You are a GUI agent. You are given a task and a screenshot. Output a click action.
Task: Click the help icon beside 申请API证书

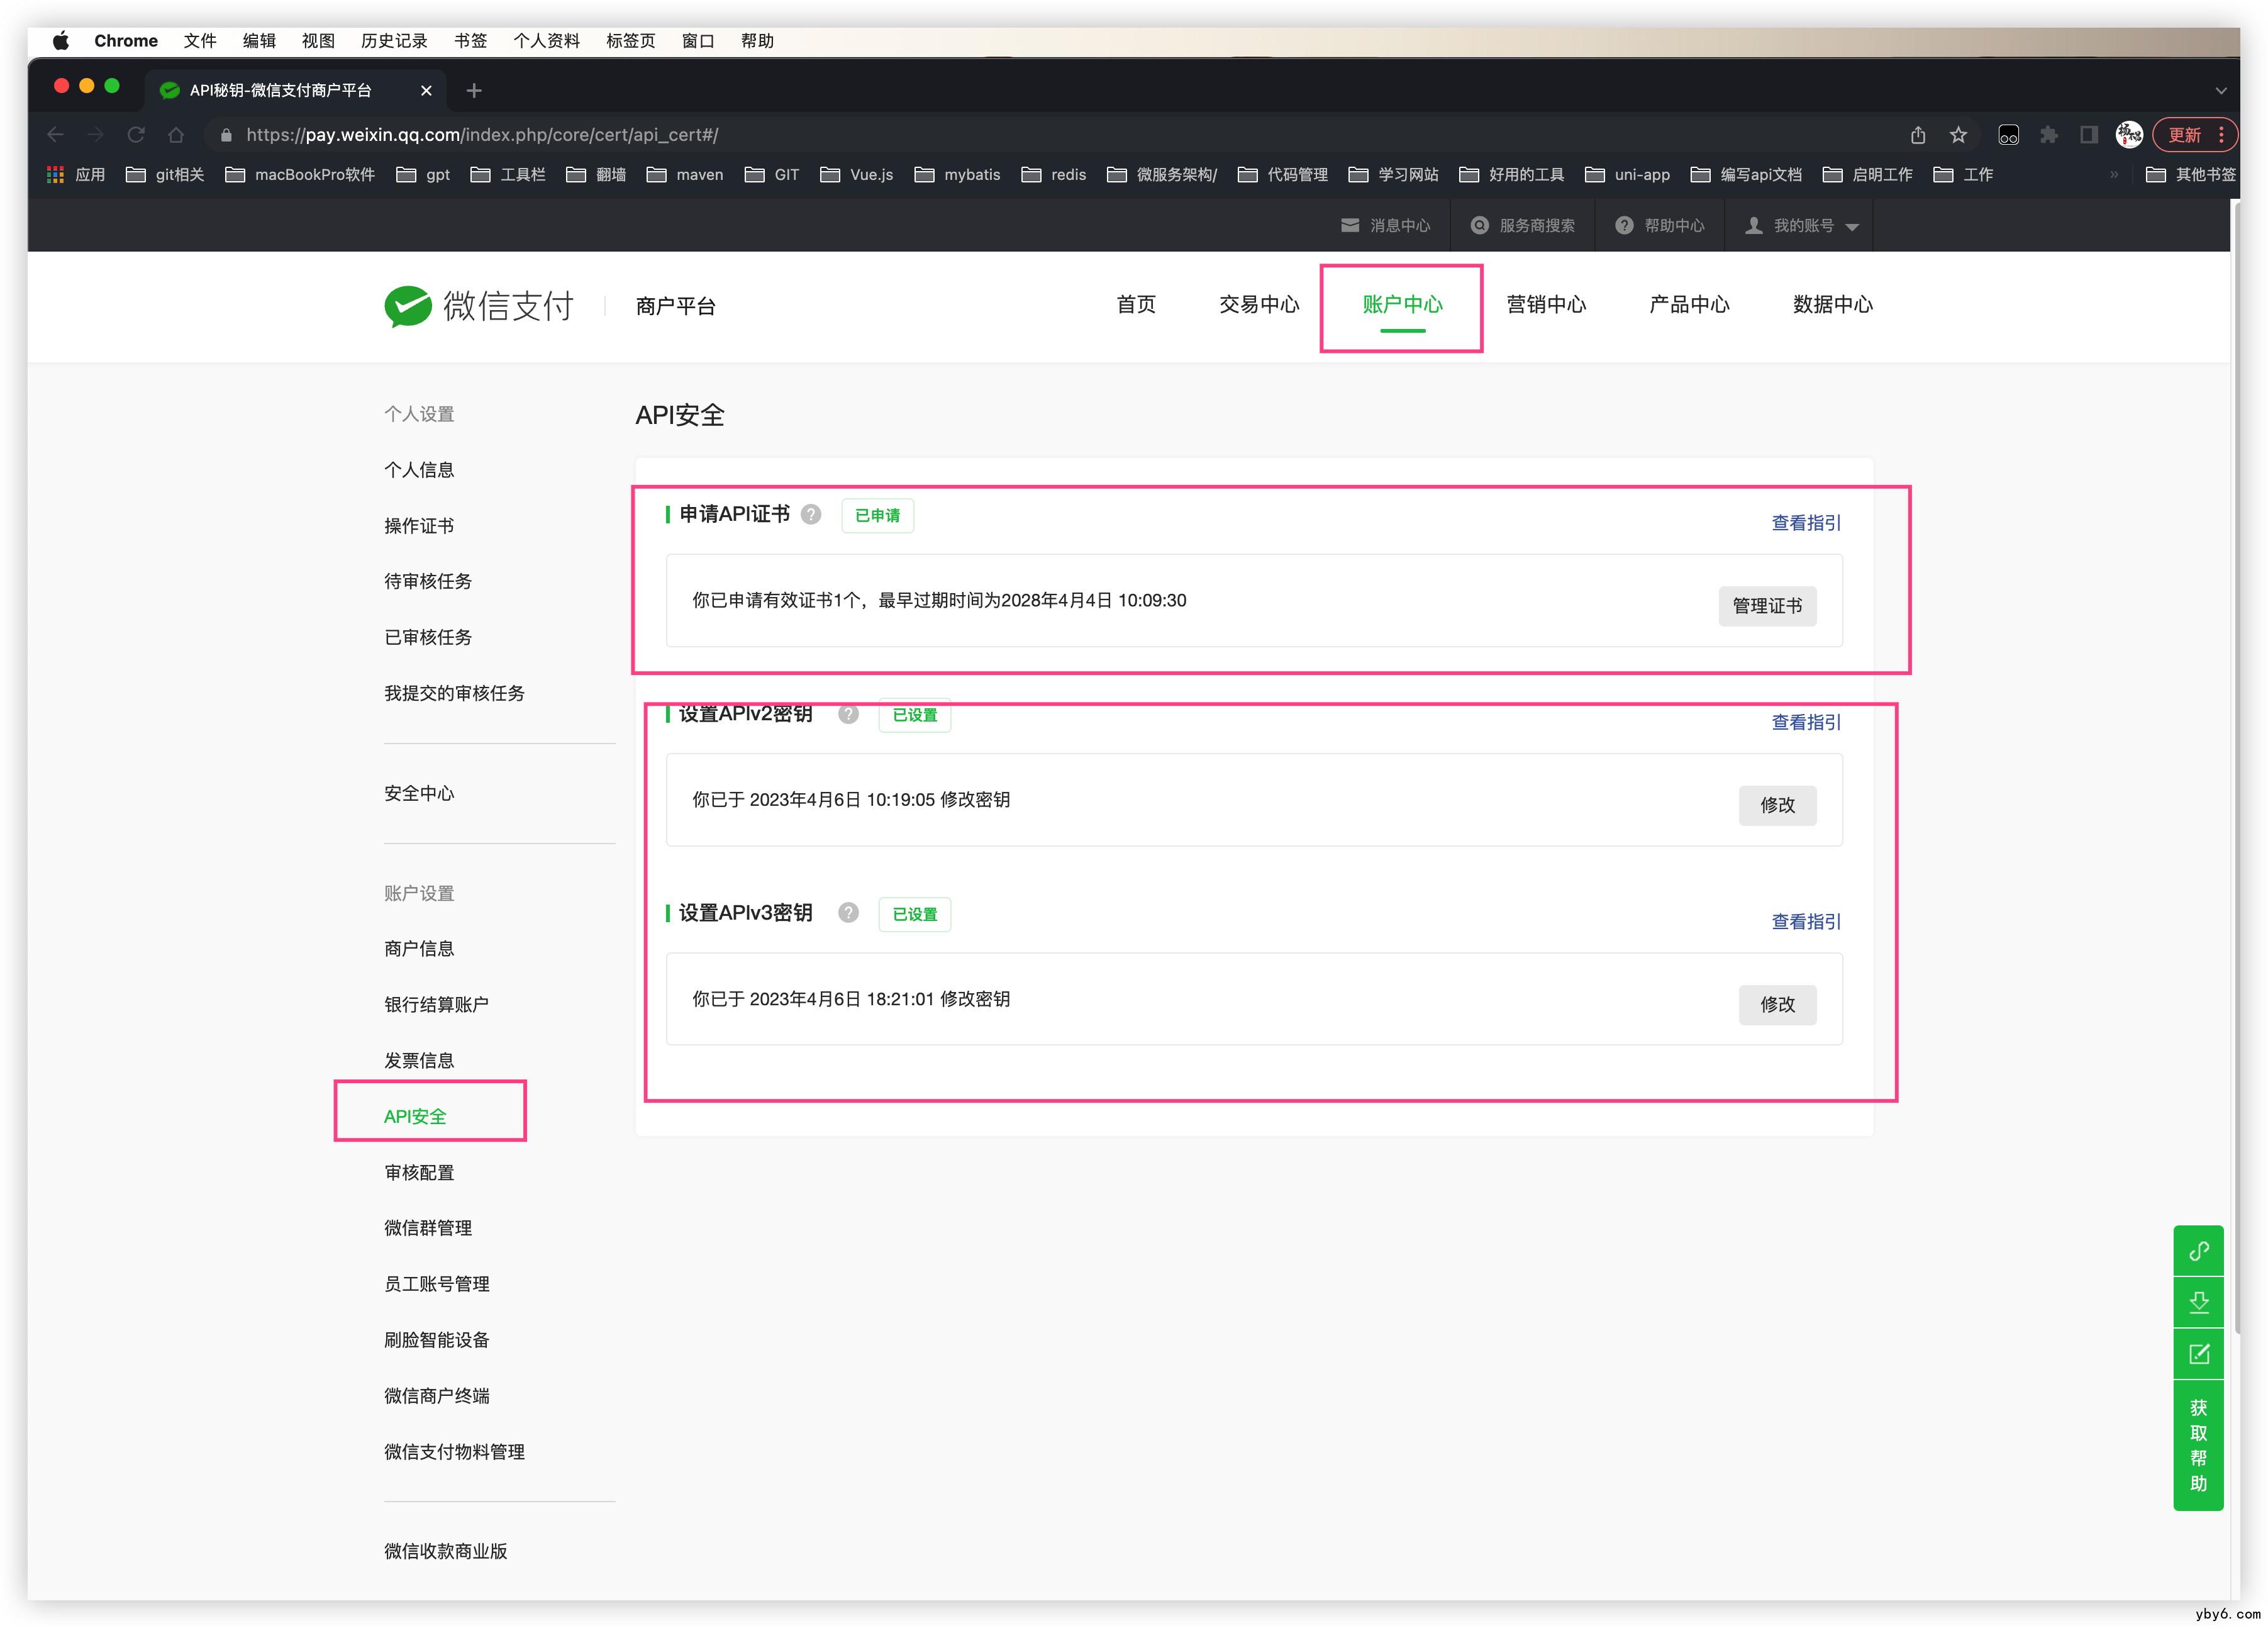(x=811, y=515)
